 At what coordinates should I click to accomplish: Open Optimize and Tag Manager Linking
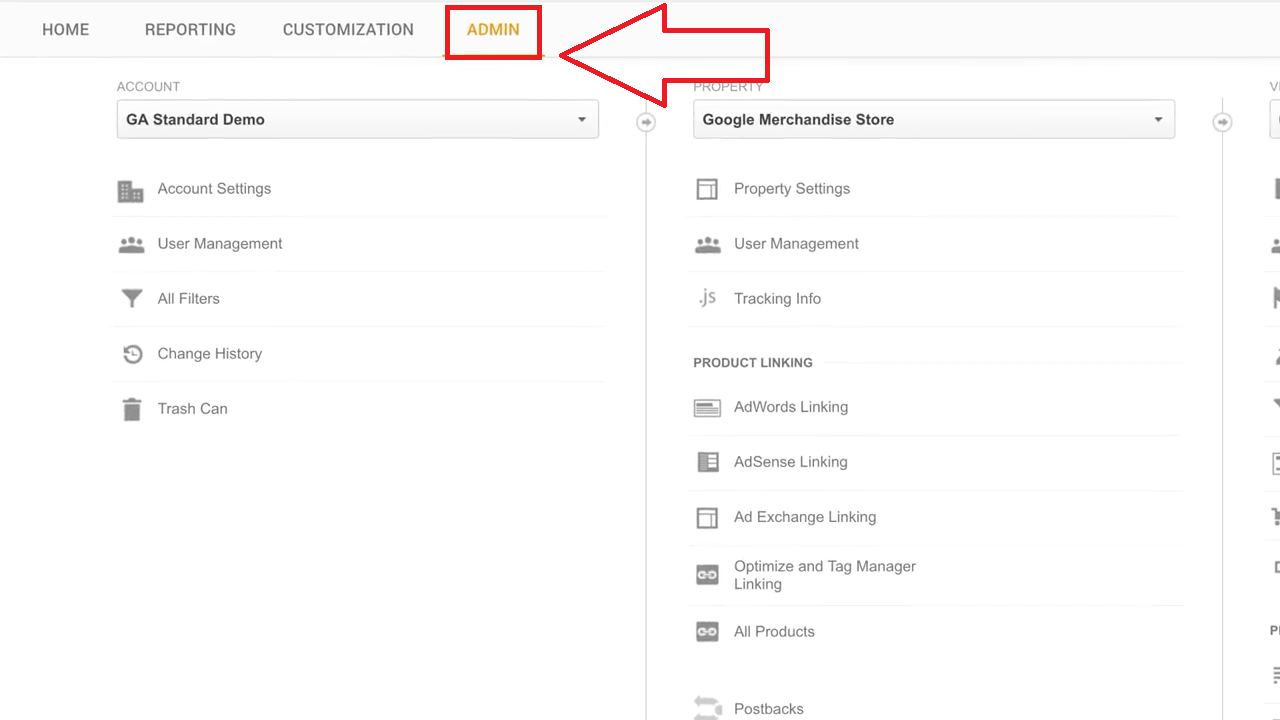tap(825, 575)
